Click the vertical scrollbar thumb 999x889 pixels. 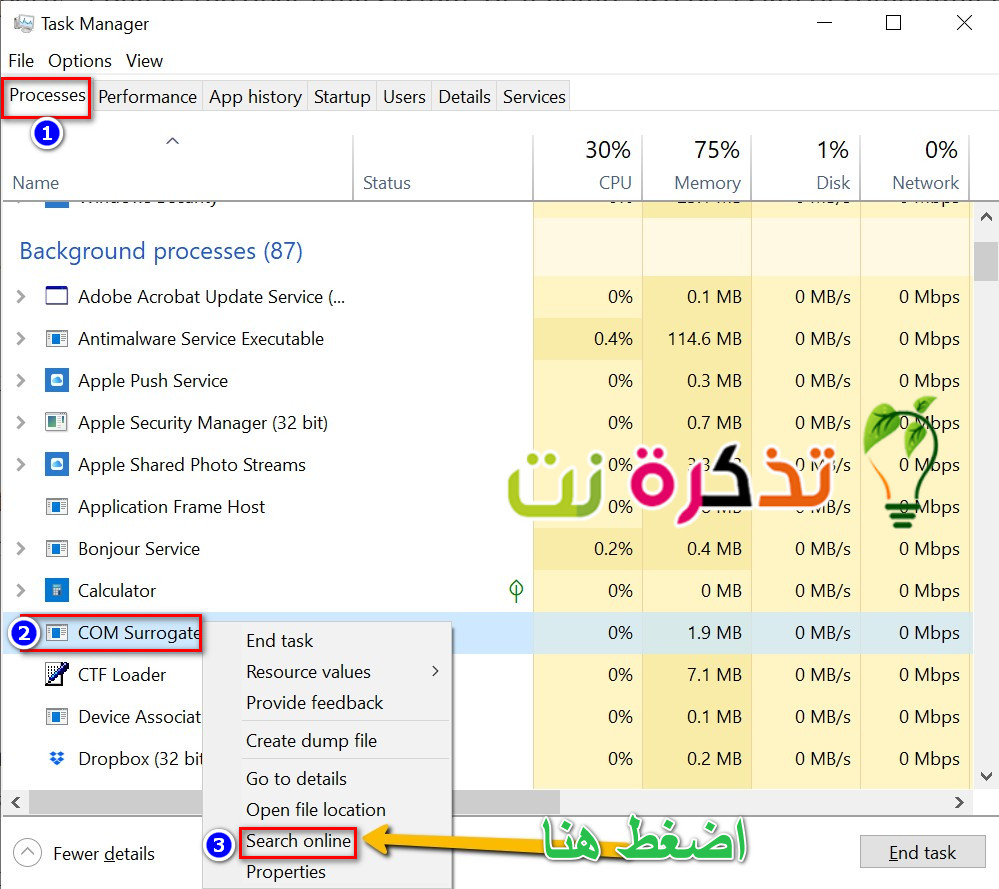point(986,261)
